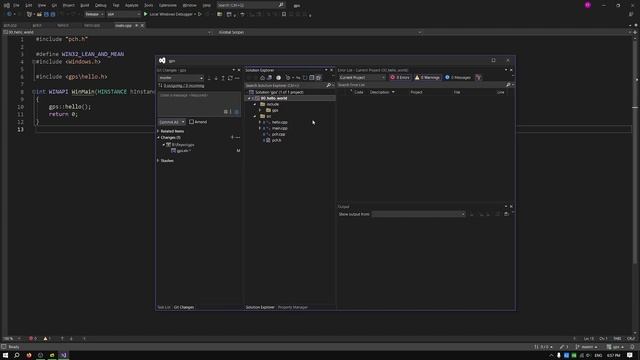The width and height of the screenshot is (640, 360).
Task: Click the Switch Views icon in Solution Explorer
Action: tap(269, 78)
